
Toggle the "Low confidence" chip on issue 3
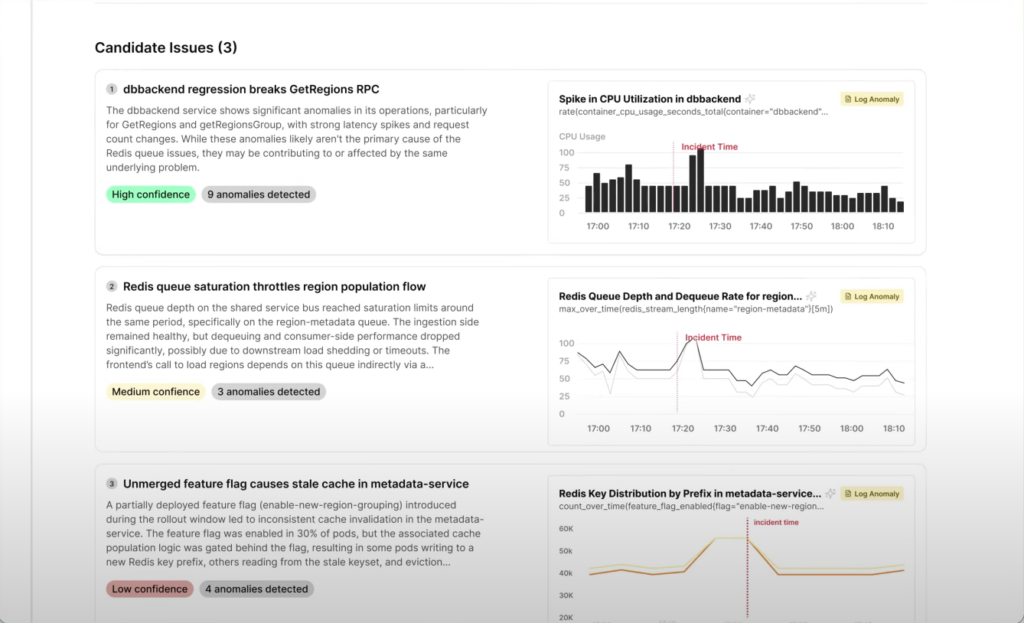click(x=149, y=589)
